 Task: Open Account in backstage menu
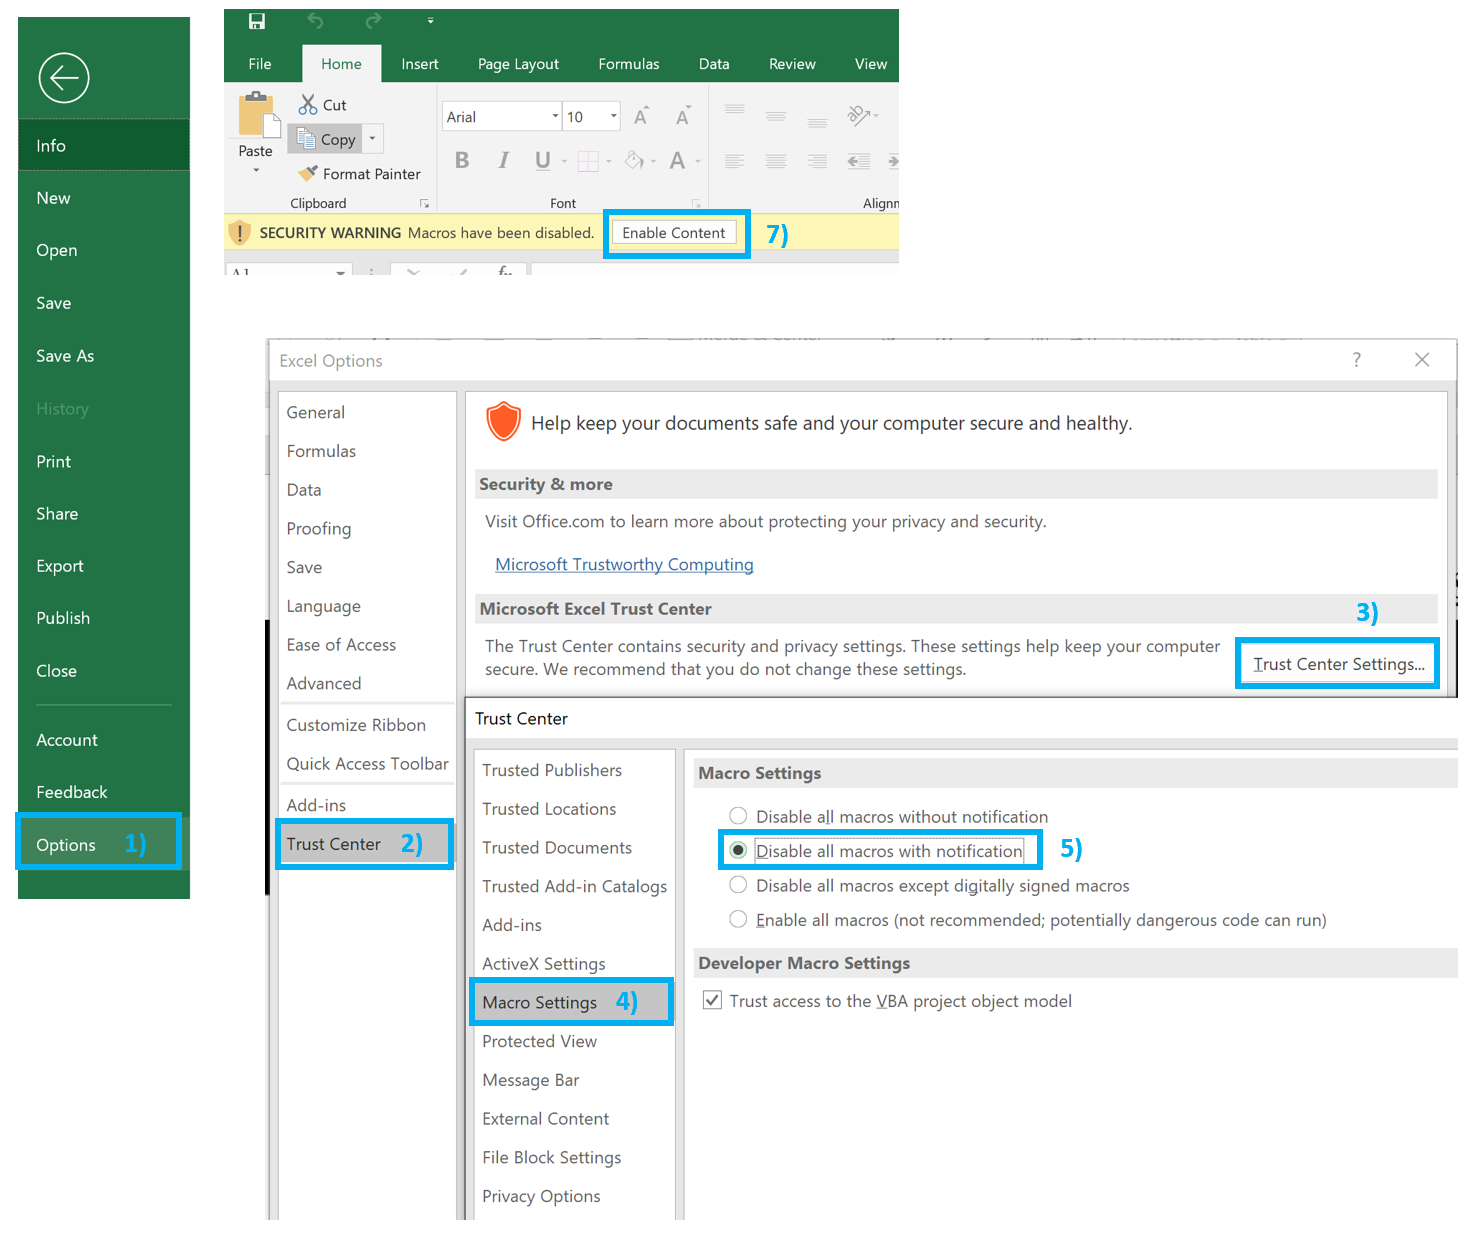[67, 740]
